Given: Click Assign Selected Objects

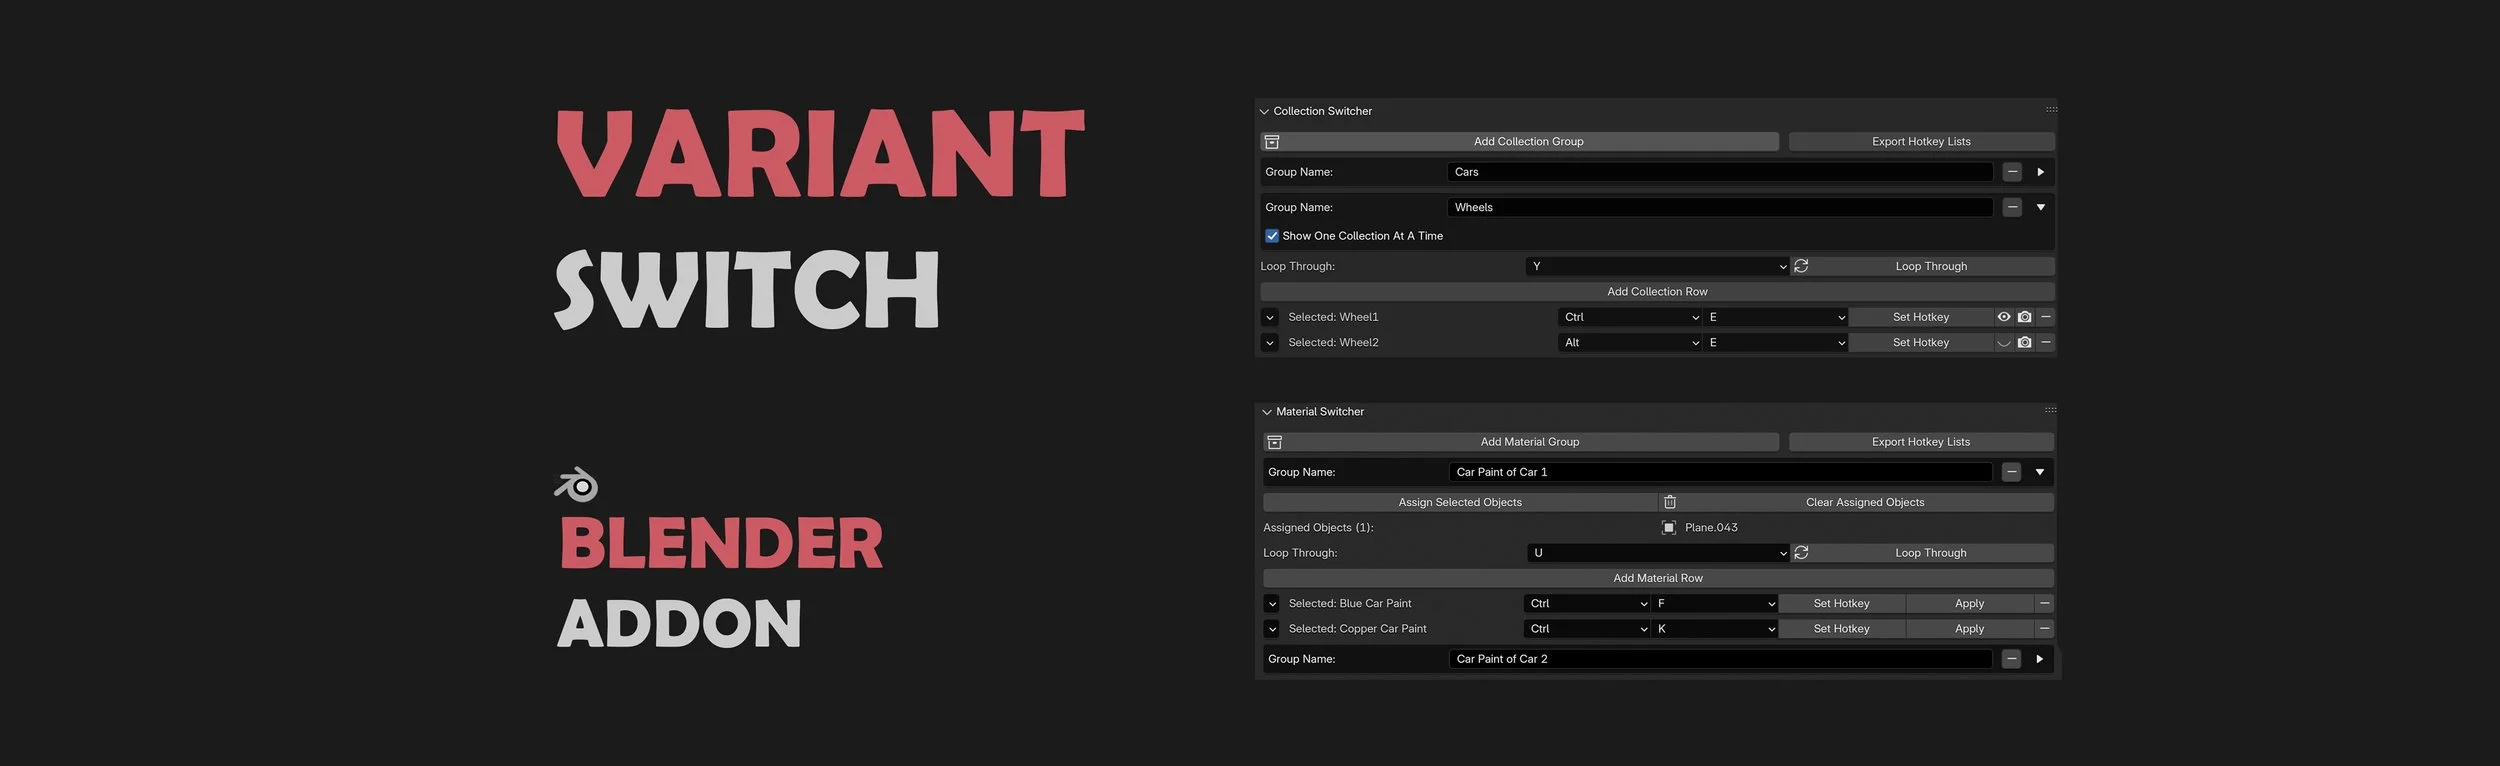Looking at the screenshot, I should (1460, 503).
